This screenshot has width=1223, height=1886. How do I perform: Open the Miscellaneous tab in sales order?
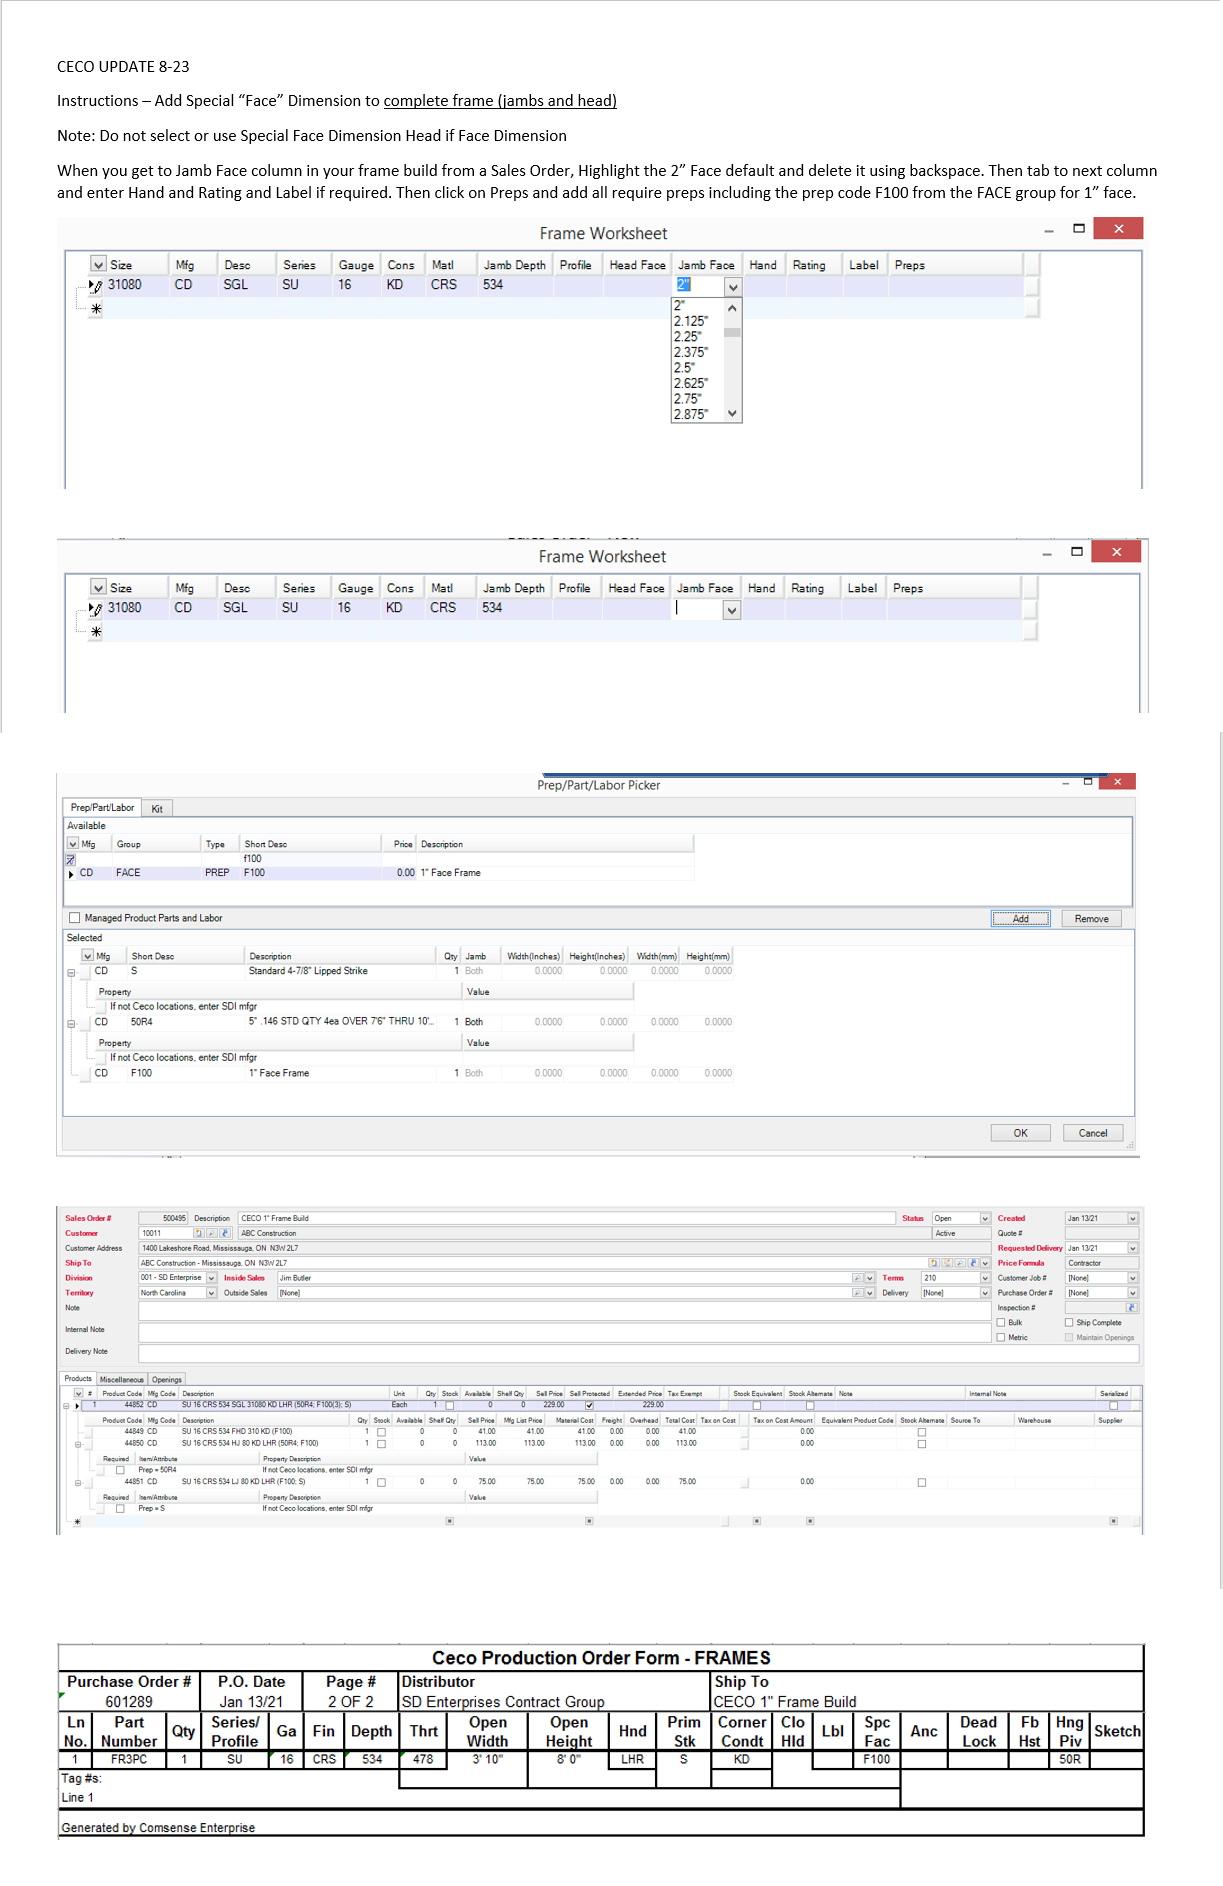[x=121, y=1380]
